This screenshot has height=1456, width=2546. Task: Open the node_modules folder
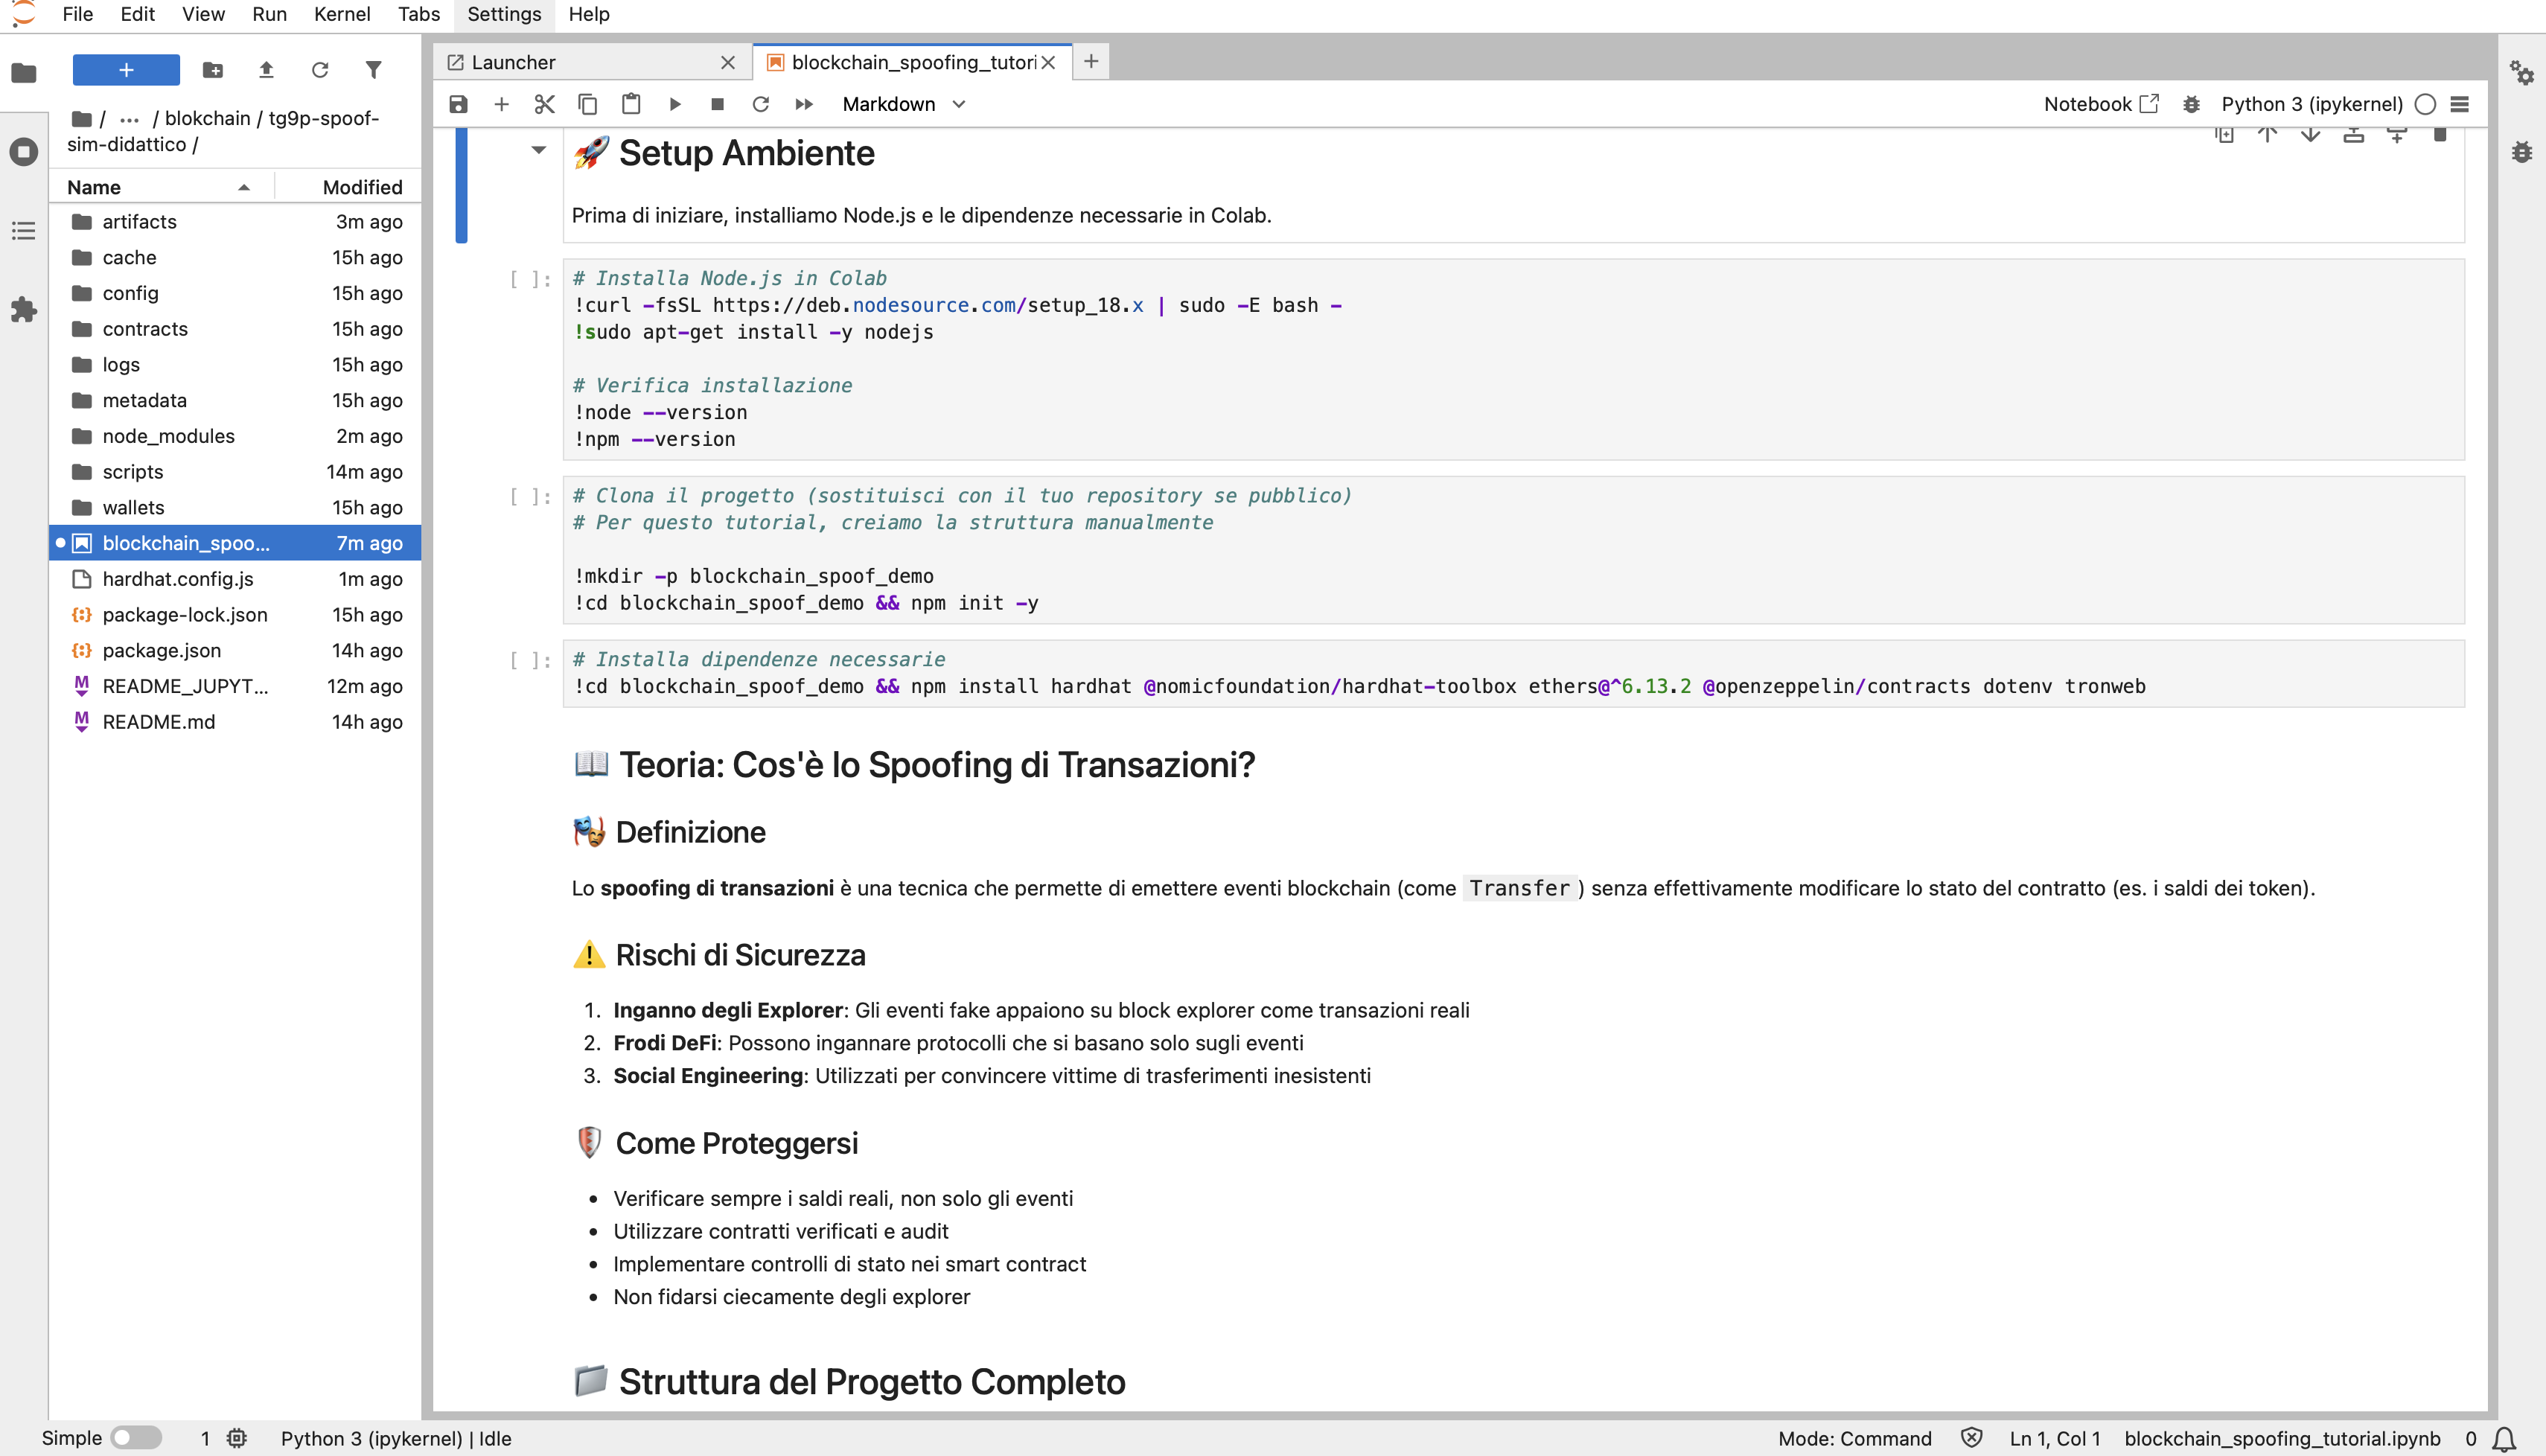[236, 435]
